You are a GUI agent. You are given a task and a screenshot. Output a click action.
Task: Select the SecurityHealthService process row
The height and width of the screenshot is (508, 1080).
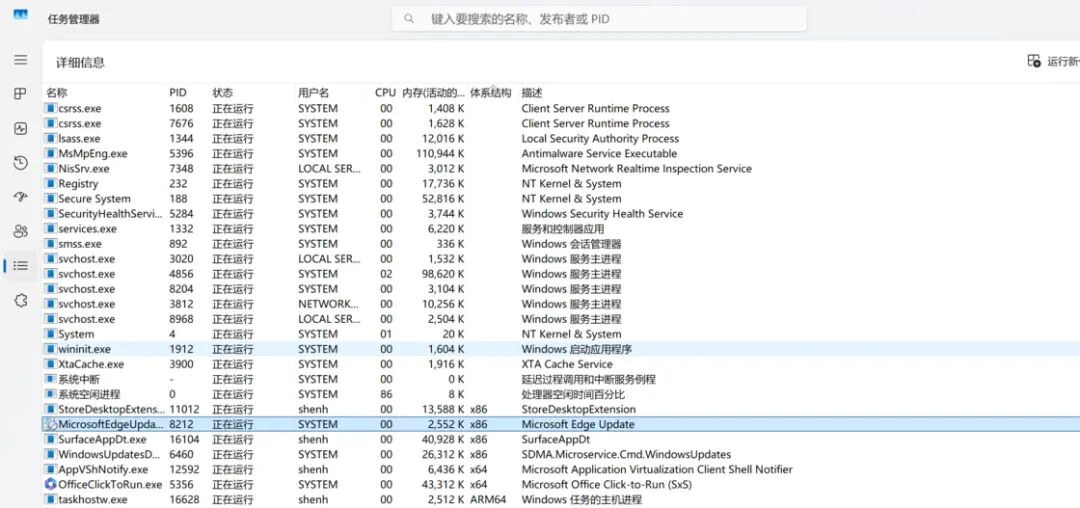coord(561,213)
